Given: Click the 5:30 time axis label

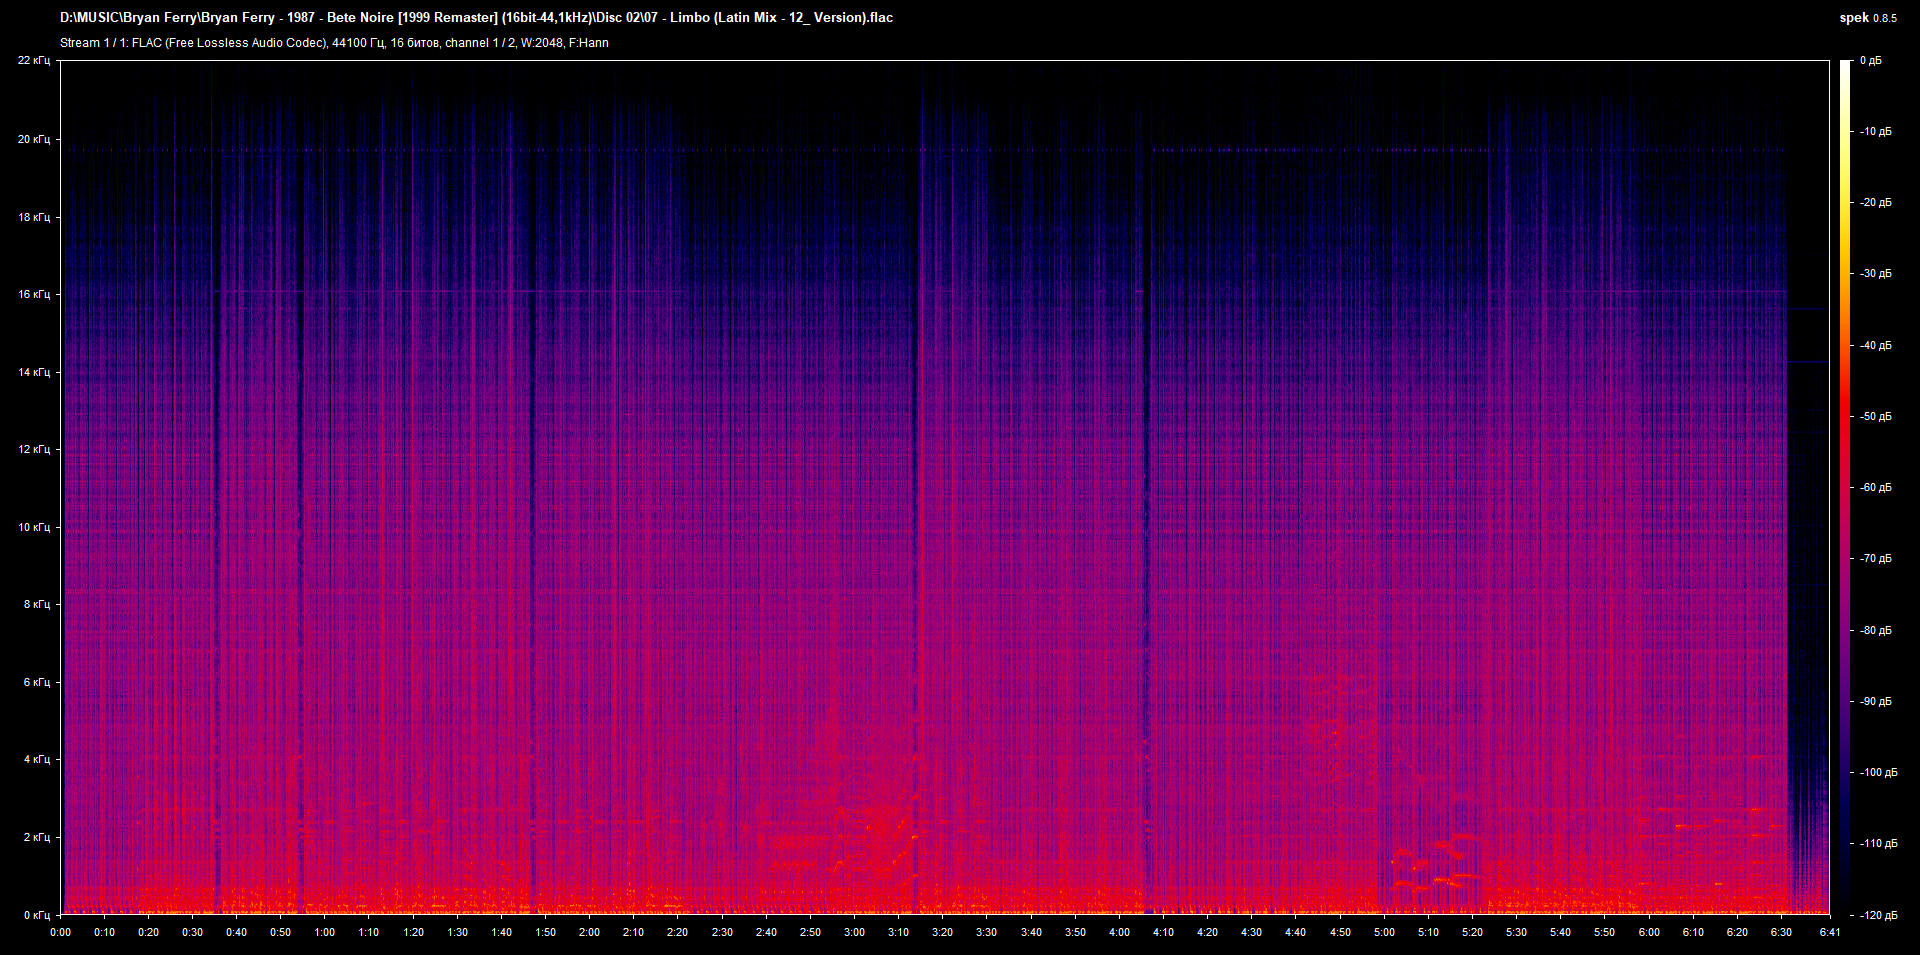Looking at the screenshot, I should pos(1516,933).
